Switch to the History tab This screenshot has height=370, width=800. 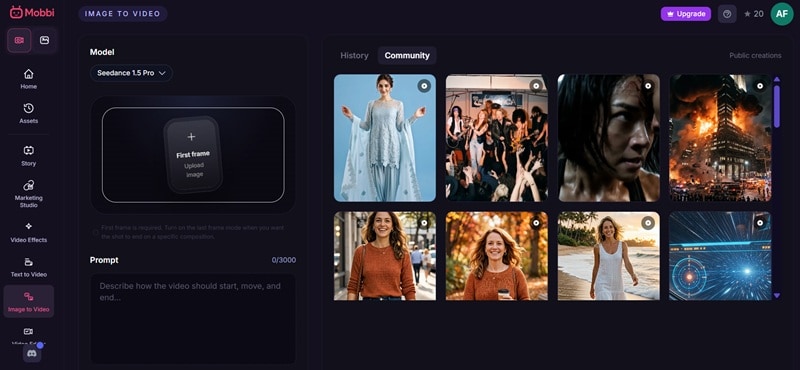(x=354, y=56)
